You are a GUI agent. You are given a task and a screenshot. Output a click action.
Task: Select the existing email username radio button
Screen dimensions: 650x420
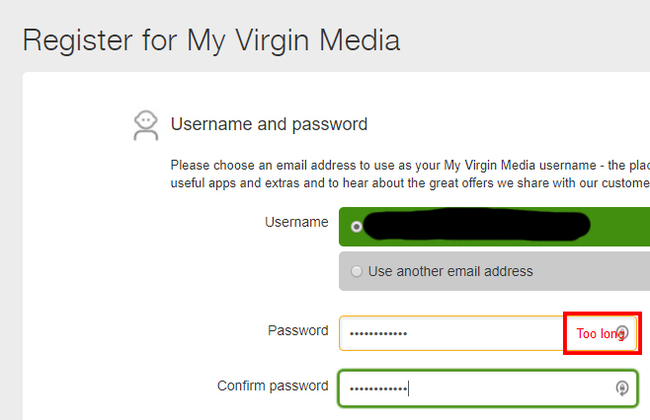click(x=357, y=227)
